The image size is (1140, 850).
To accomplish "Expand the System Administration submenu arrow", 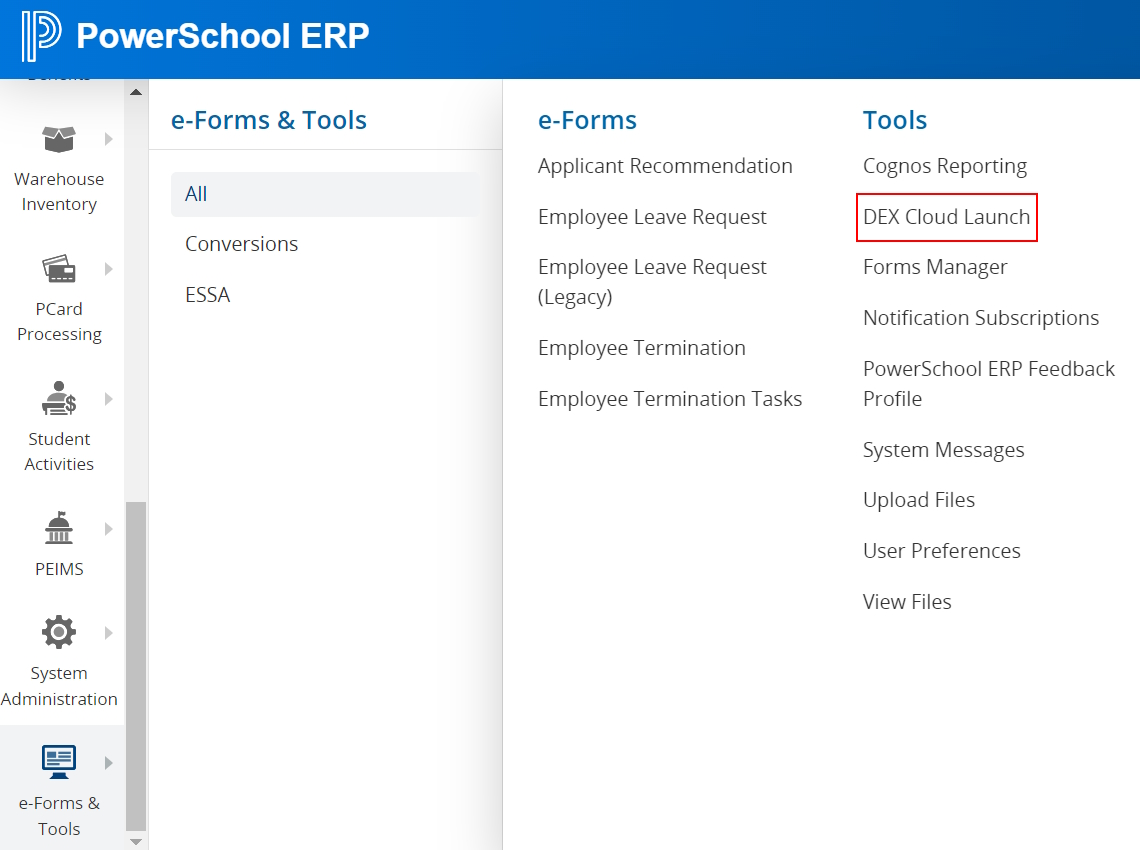I will pyautogui.click(x=109, y=633).
